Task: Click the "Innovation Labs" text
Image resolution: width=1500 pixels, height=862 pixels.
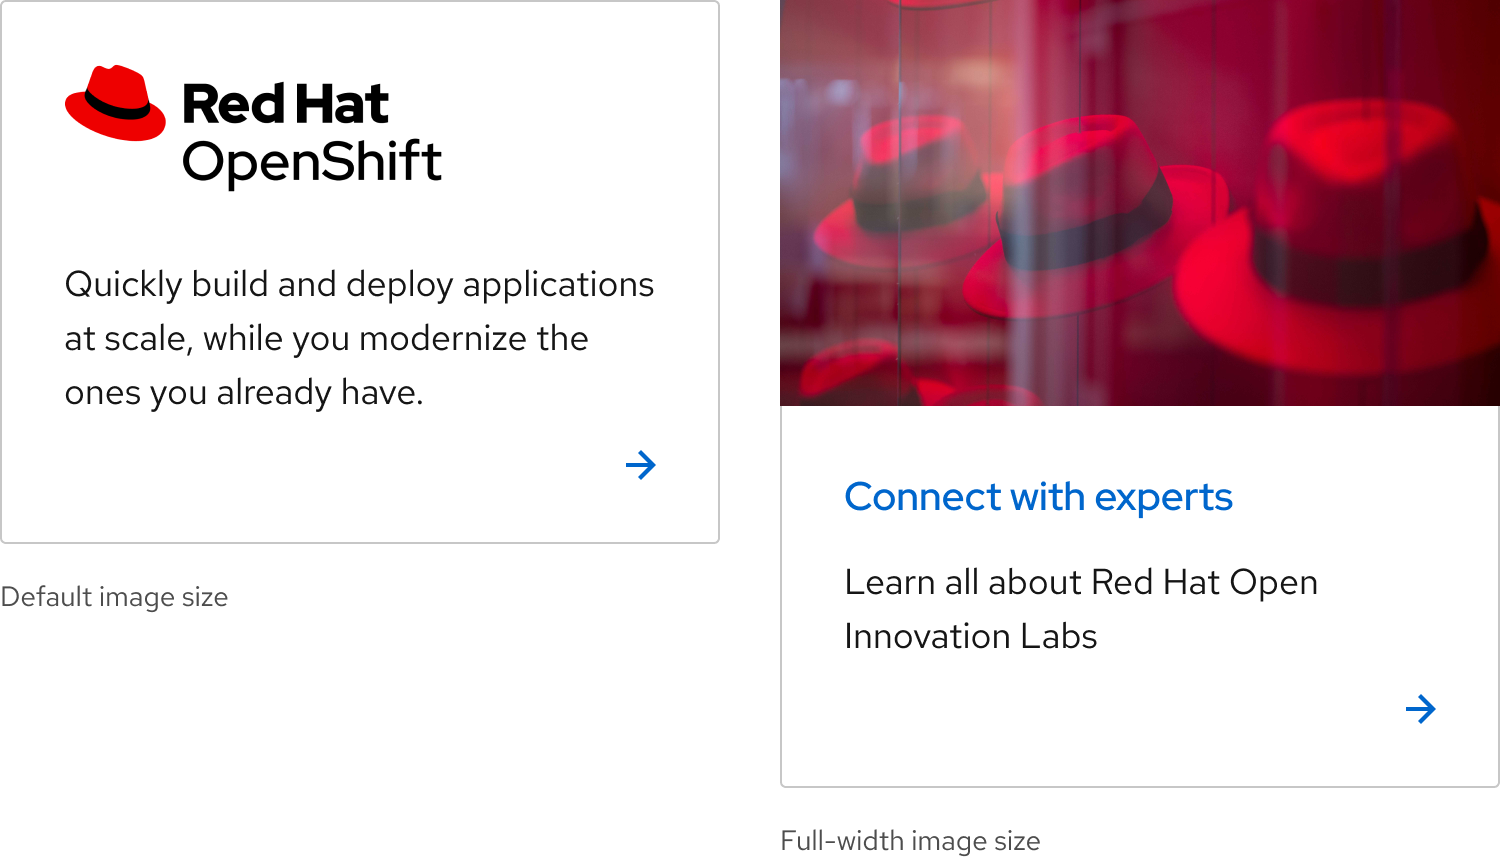Action: point(970,637)
